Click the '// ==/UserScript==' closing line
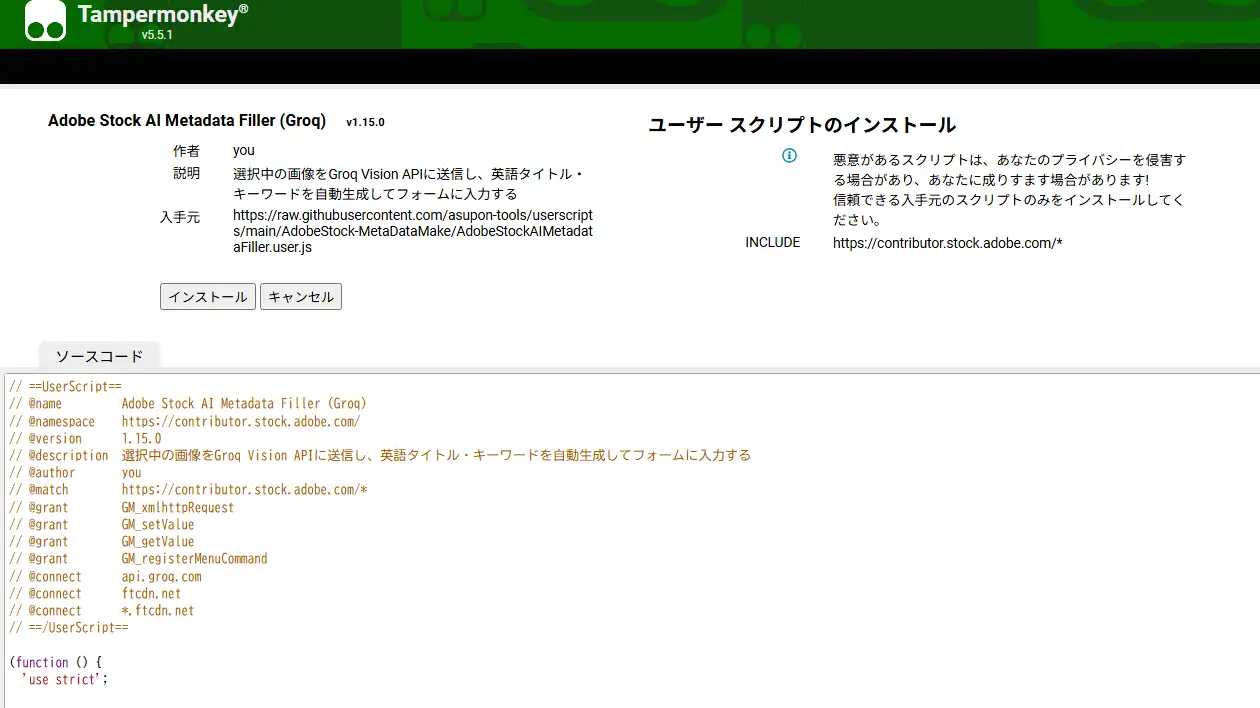 (x=69, y=628)
